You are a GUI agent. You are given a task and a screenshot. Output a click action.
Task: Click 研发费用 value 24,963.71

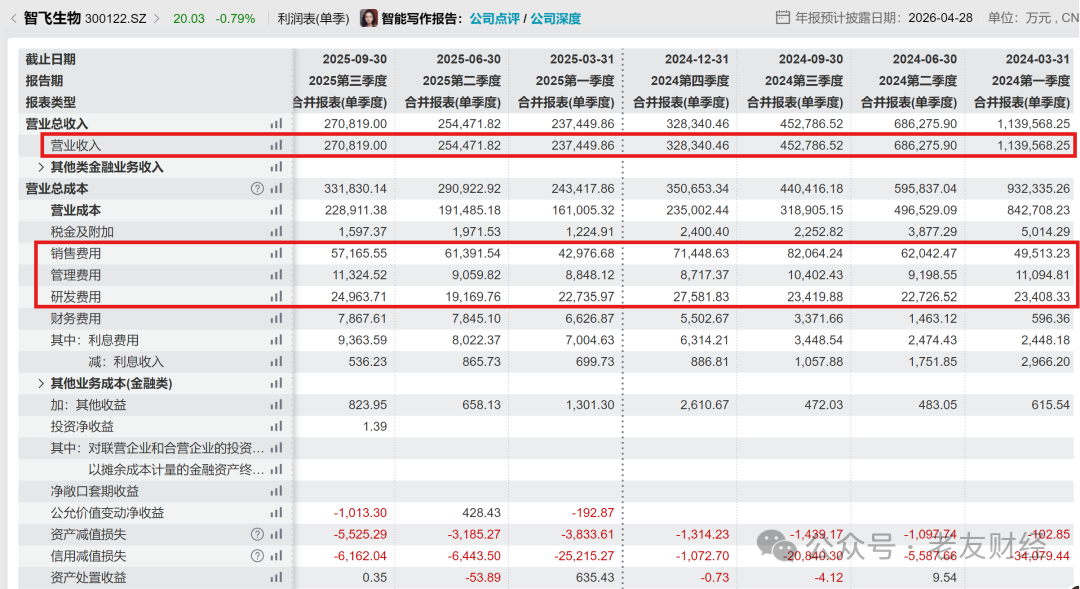tap(359, 297)
